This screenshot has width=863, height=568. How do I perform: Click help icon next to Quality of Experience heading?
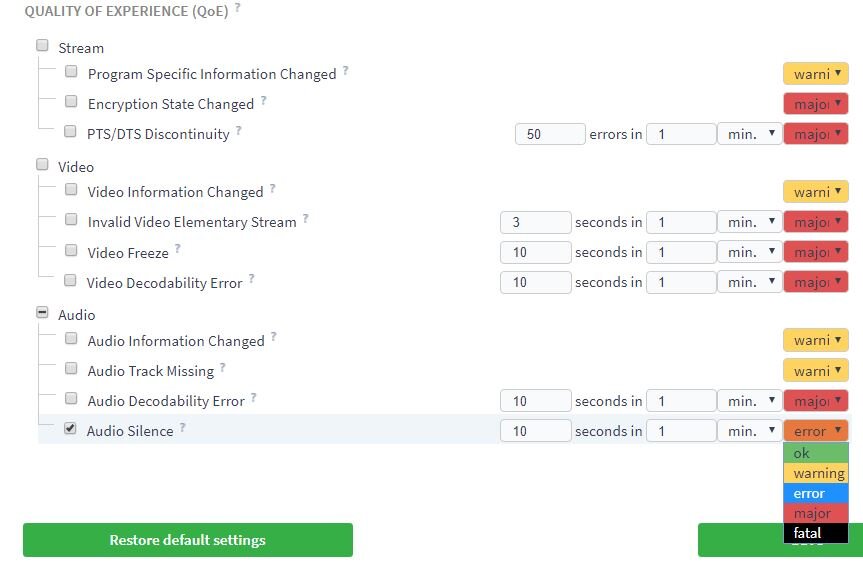[x=238, y=8]
